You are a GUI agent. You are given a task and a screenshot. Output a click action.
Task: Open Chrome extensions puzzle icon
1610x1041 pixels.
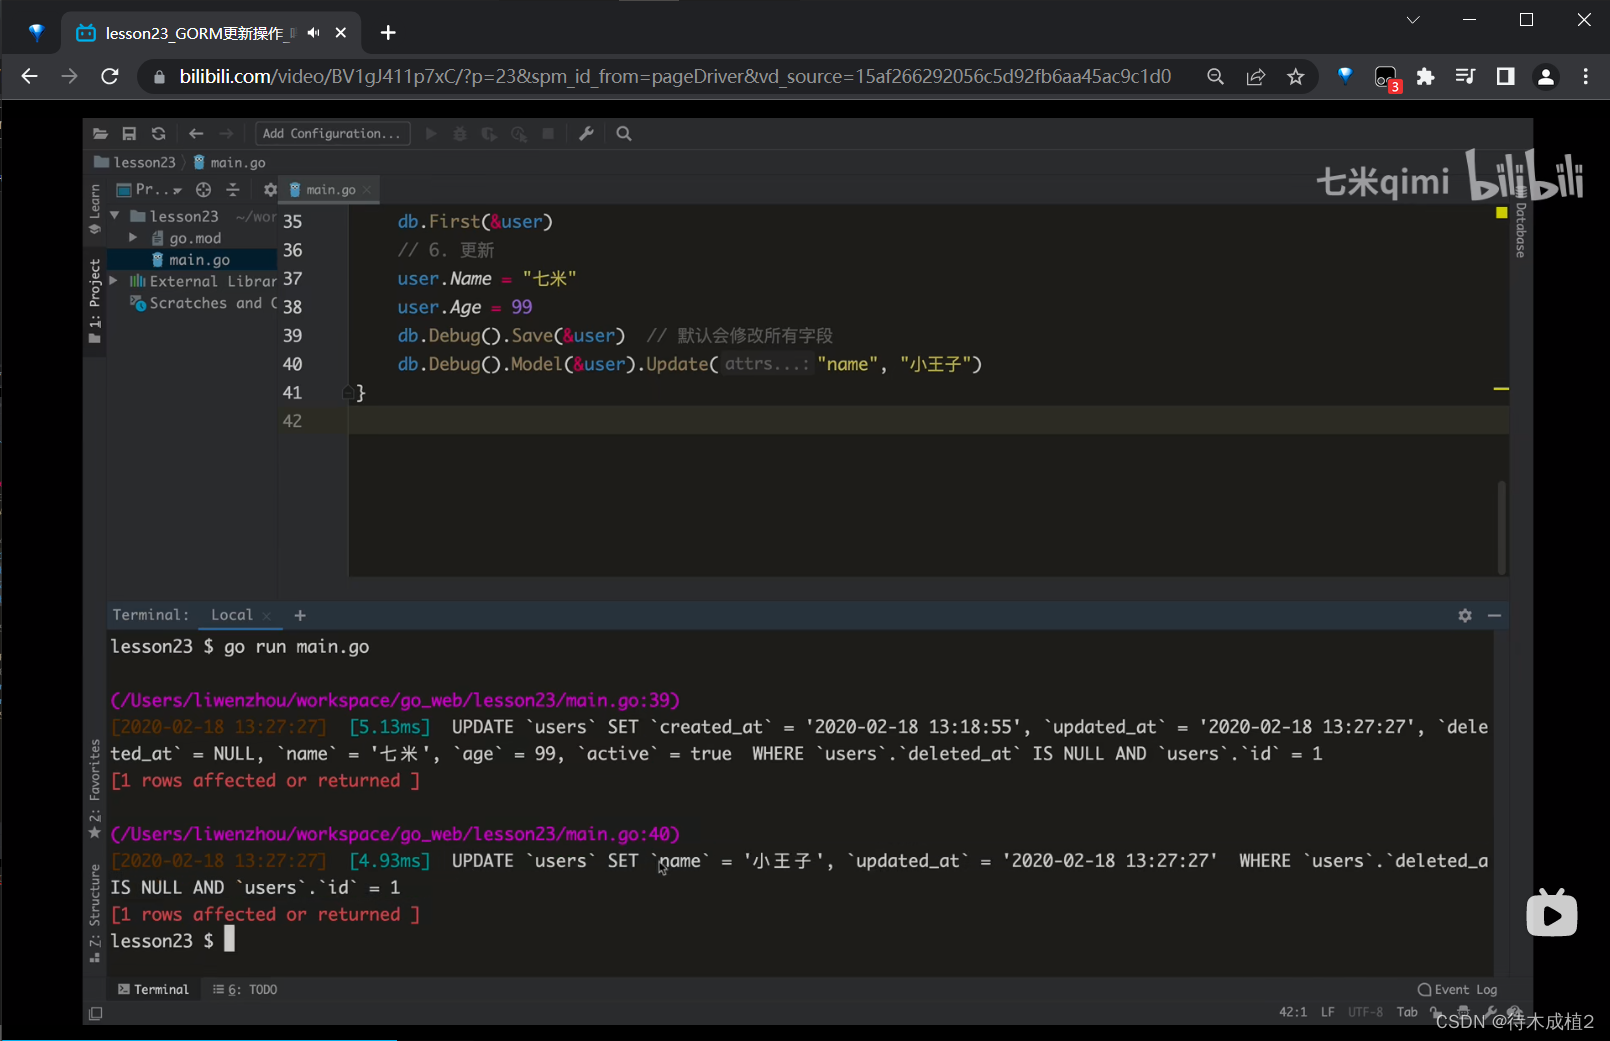point(1426,77)
